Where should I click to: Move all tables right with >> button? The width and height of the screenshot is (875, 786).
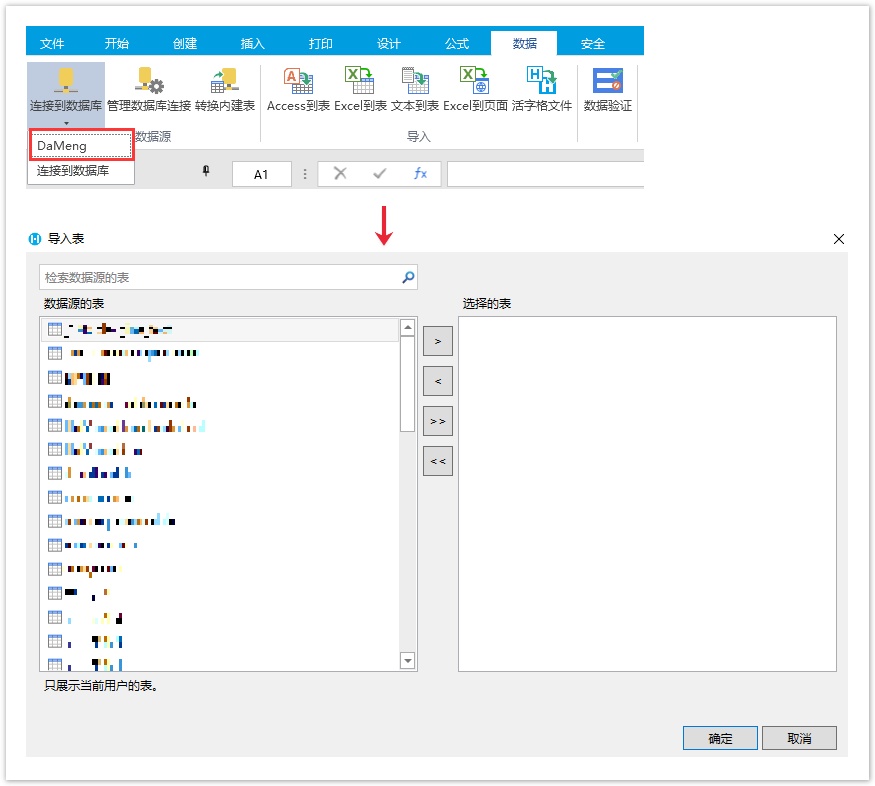tap(438, 421)
